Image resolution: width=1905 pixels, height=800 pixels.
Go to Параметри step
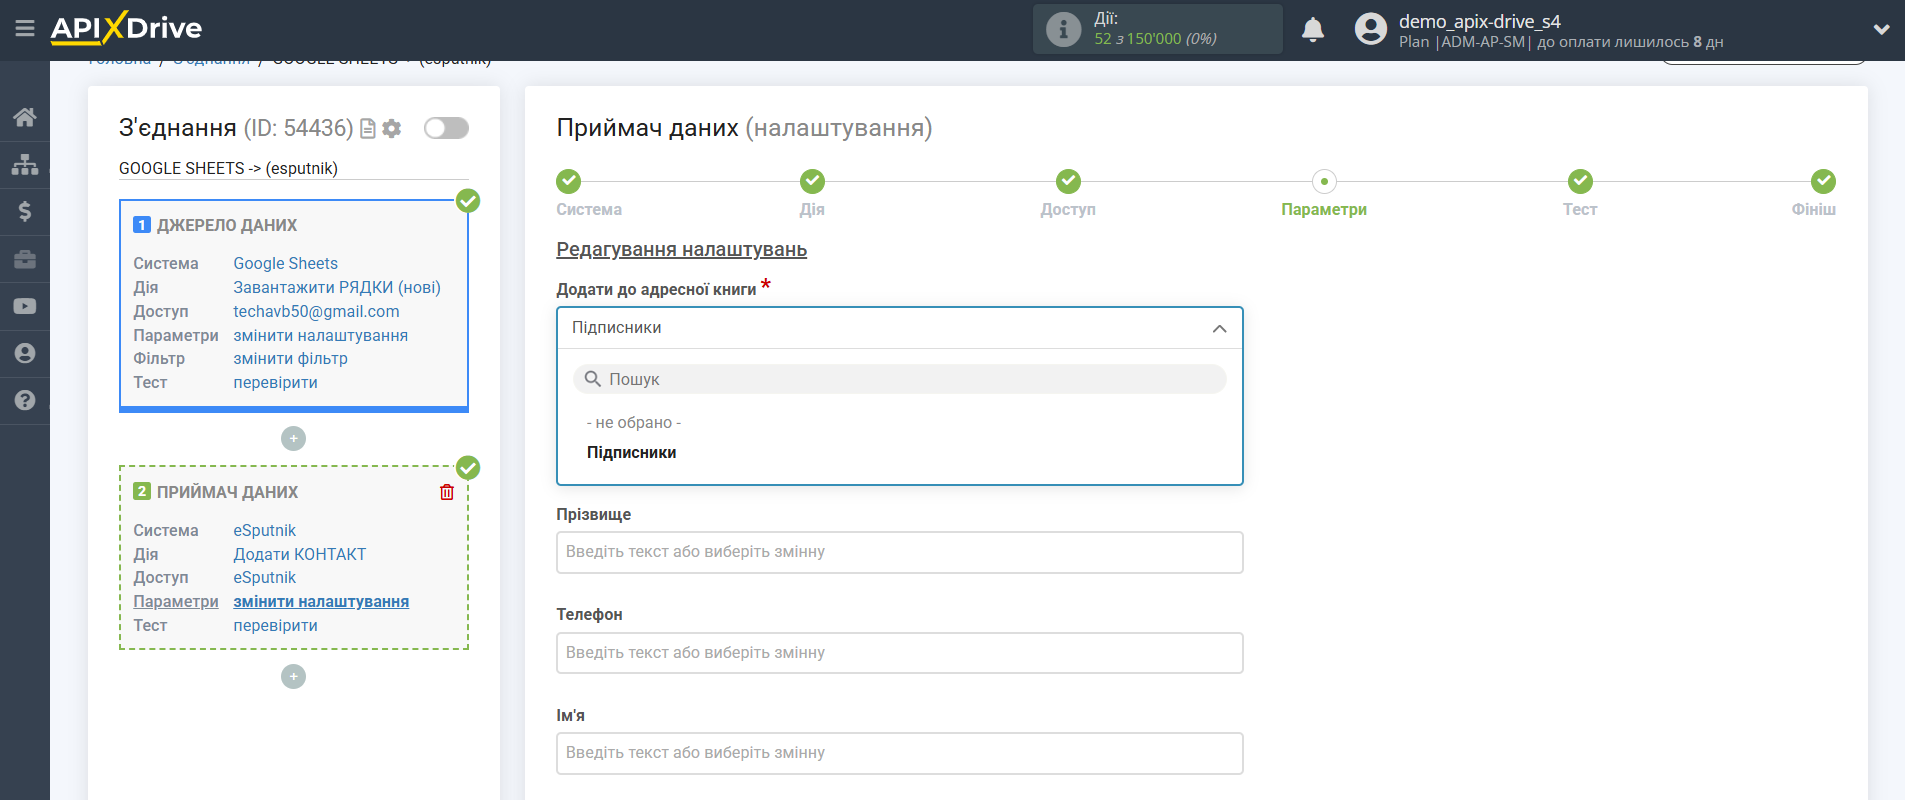[1324, 181]
